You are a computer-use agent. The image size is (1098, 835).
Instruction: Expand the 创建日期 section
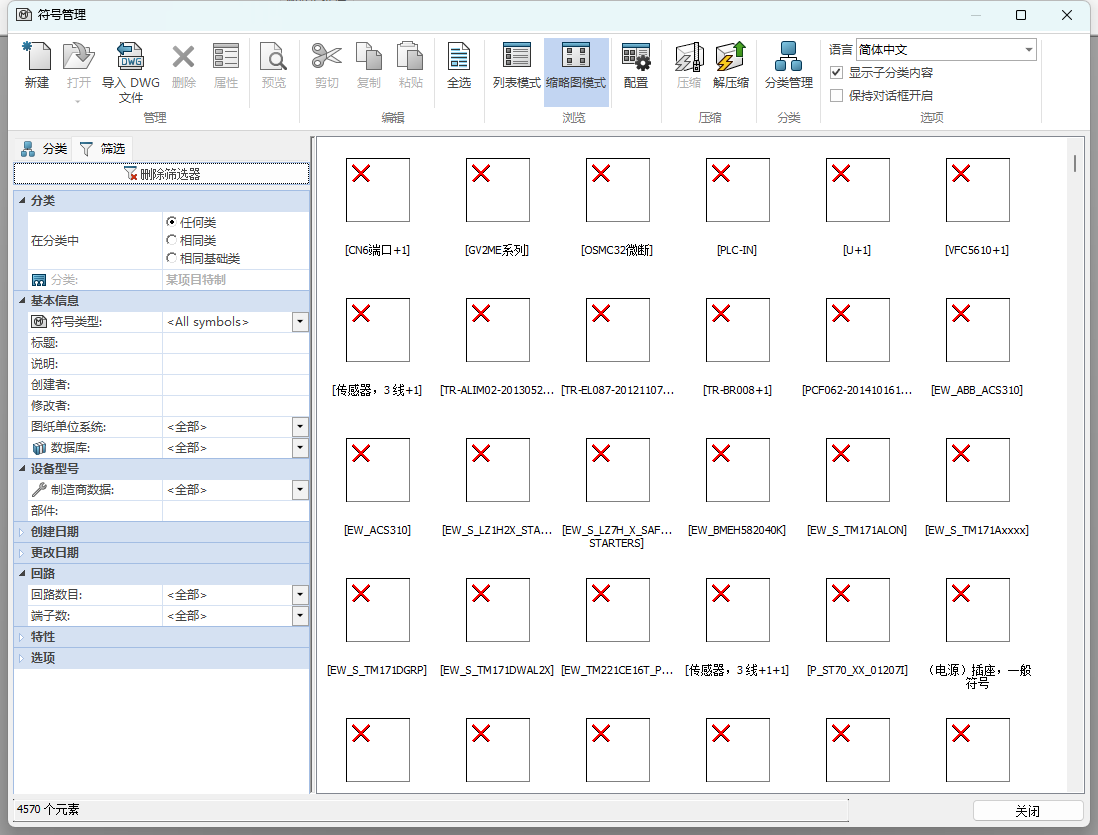21,532
